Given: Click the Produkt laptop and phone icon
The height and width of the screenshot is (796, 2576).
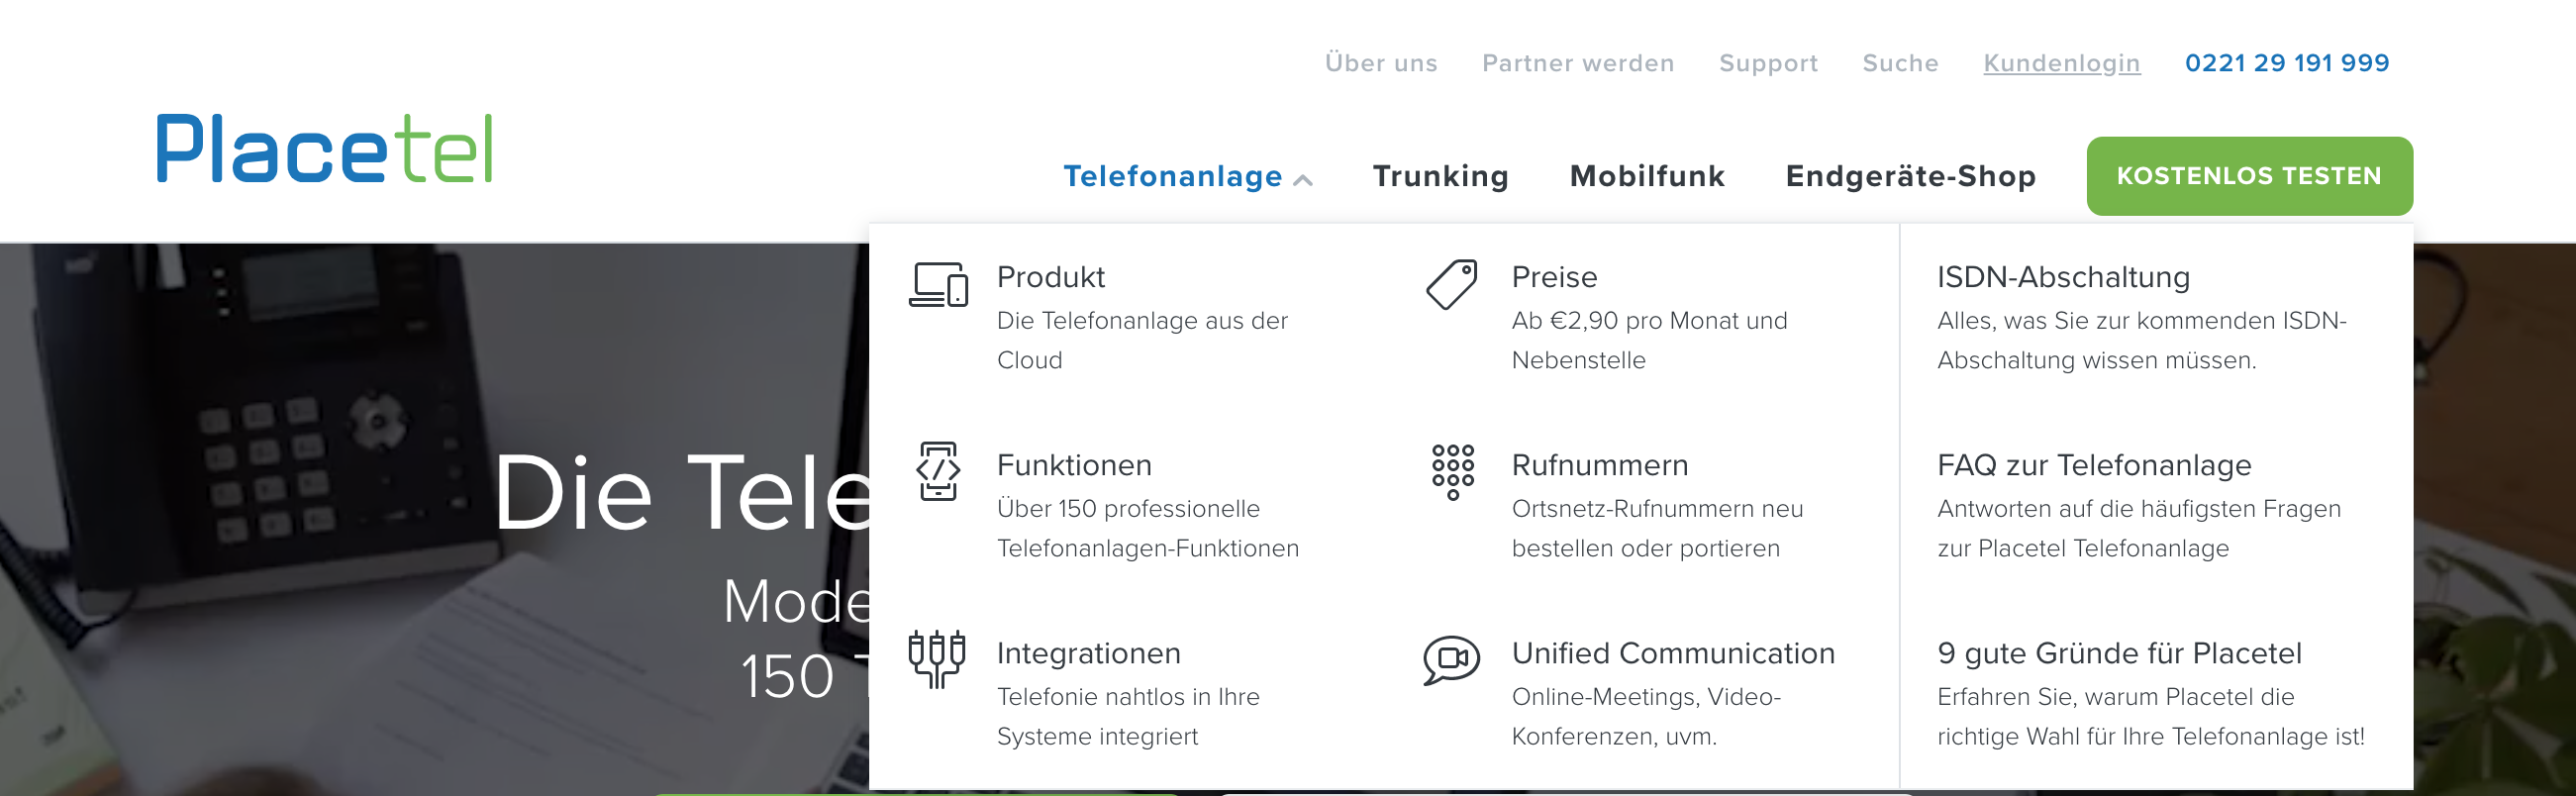Looking at the screenshot, I should 938,284.
